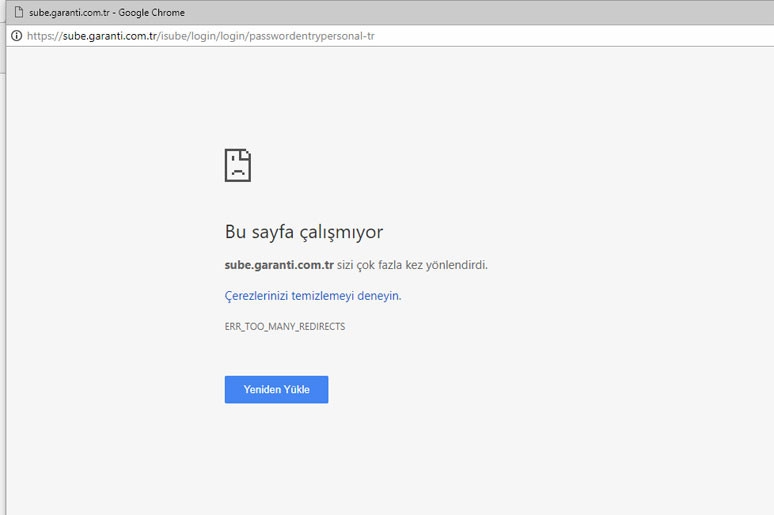Click the Bu sayfa çalışmıyor heading

304,232
